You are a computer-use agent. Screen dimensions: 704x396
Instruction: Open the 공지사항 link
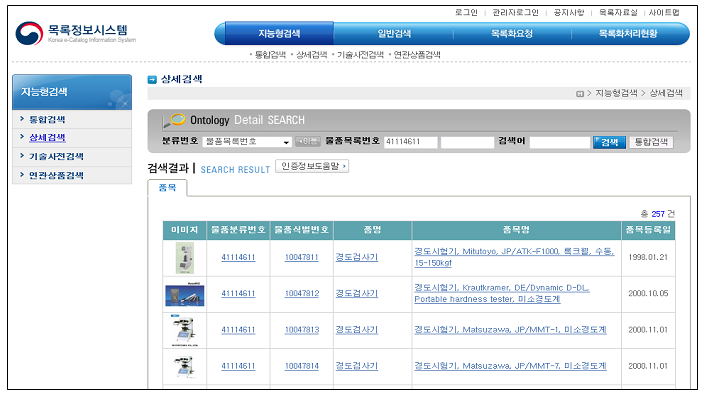(x=569, y=12)
